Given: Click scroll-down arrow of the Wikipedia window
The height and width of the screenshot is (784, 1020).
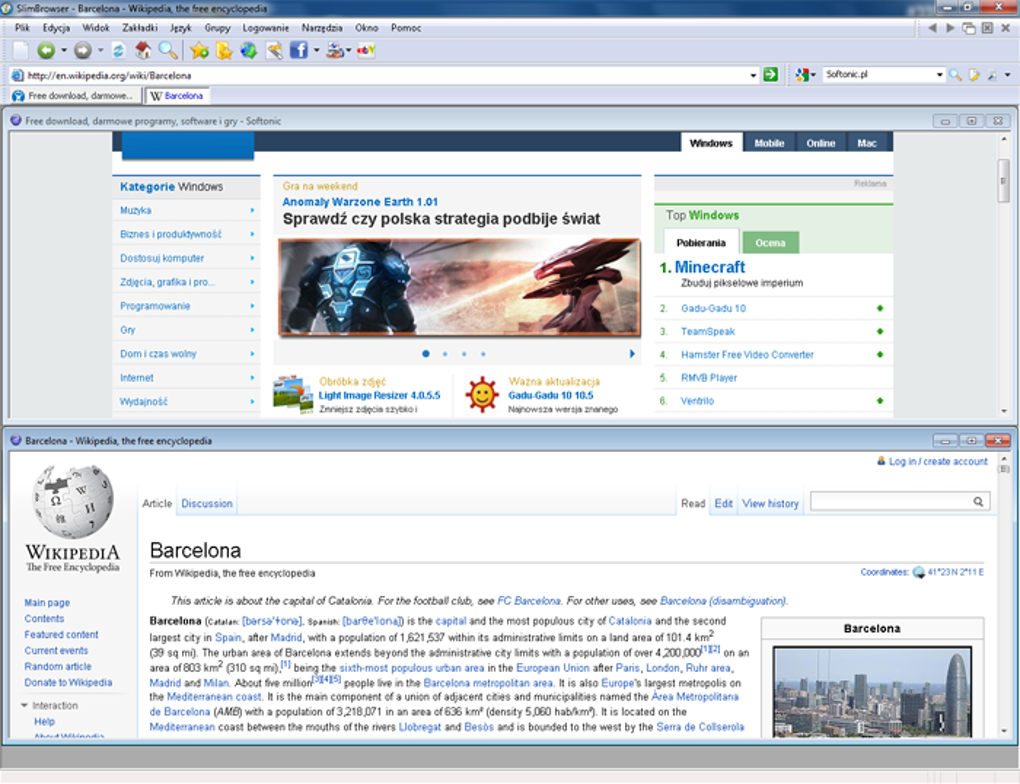Looking at the screenshot, I should tap(1004, 731).
